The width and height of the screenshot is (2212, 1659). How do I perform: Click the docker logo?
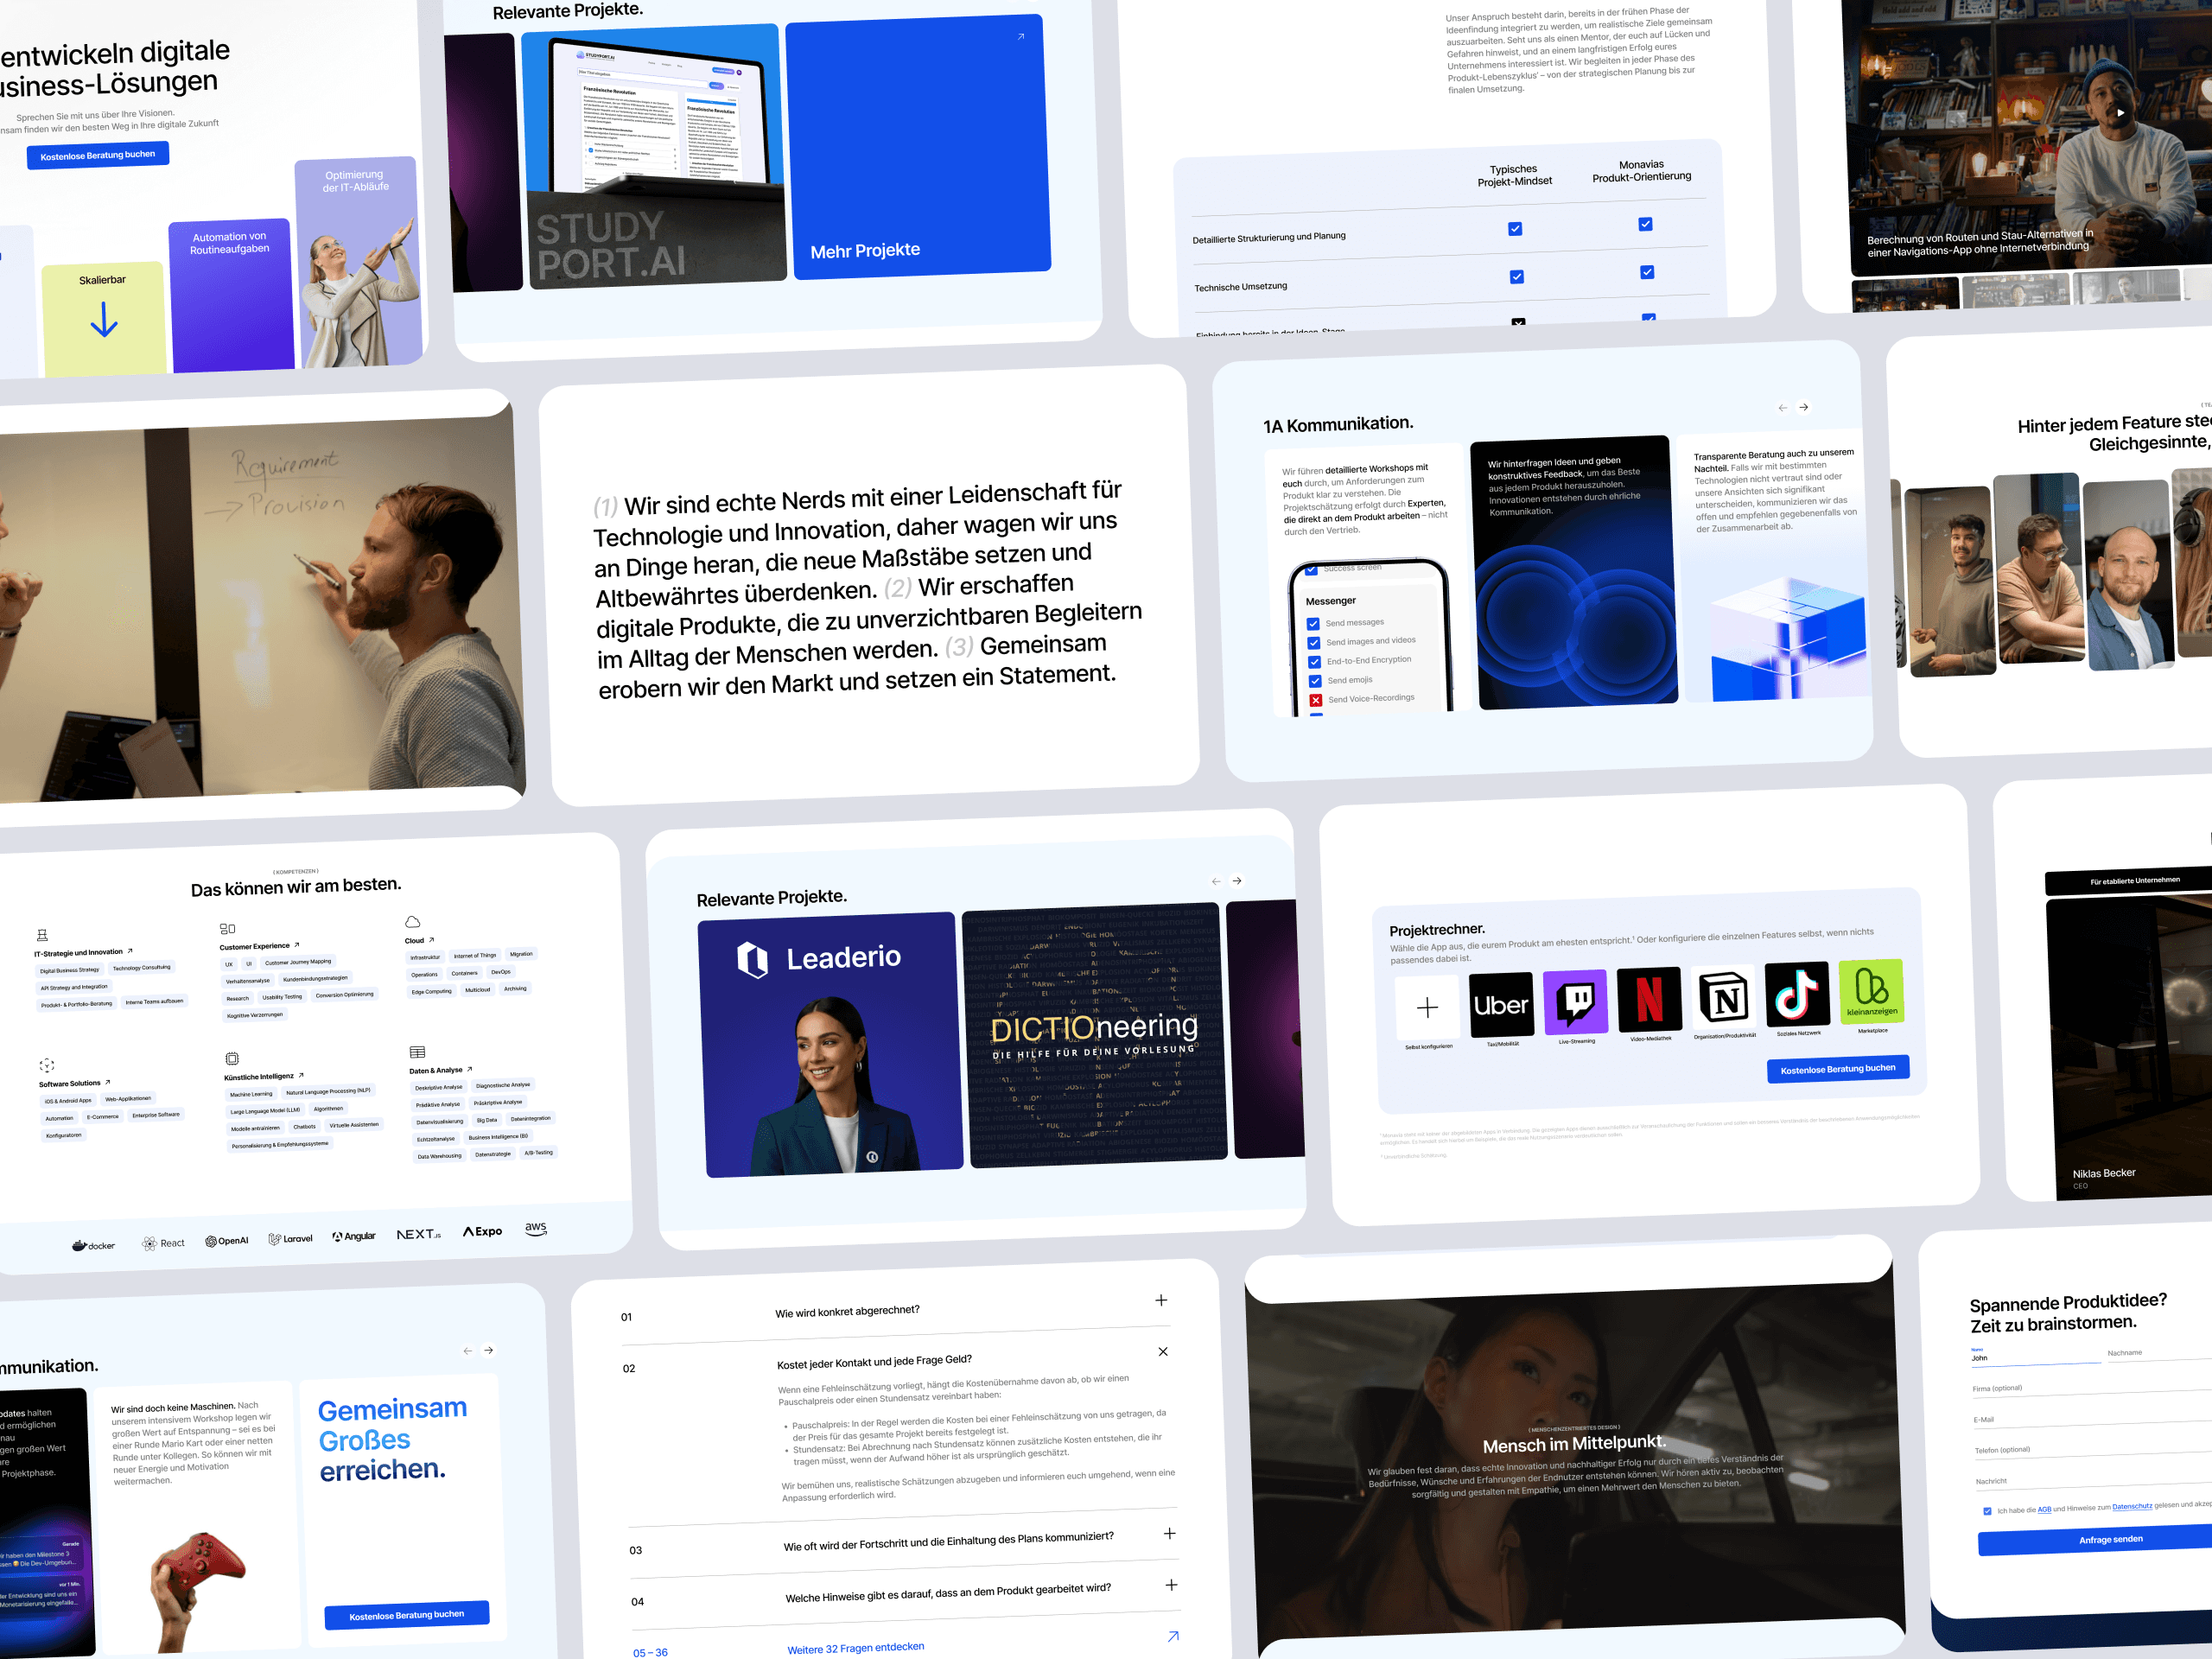click(93, 1246)
